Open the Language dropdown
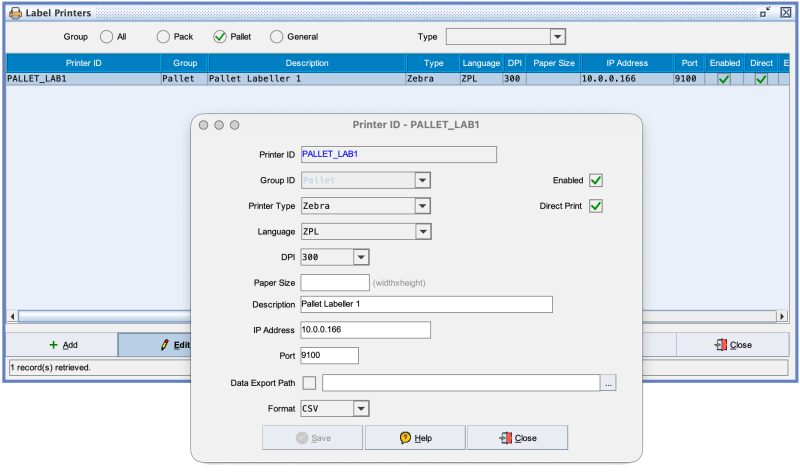 [423, 232]
